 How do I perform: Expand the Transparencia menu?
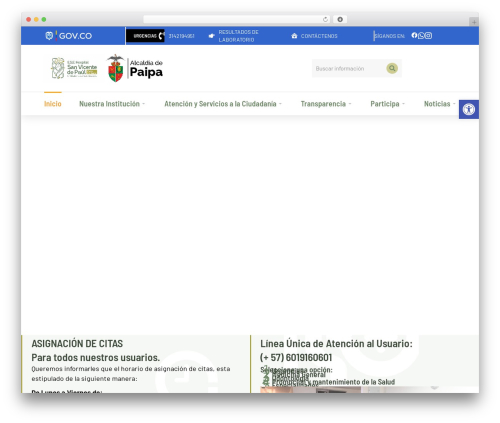(326, 104)
